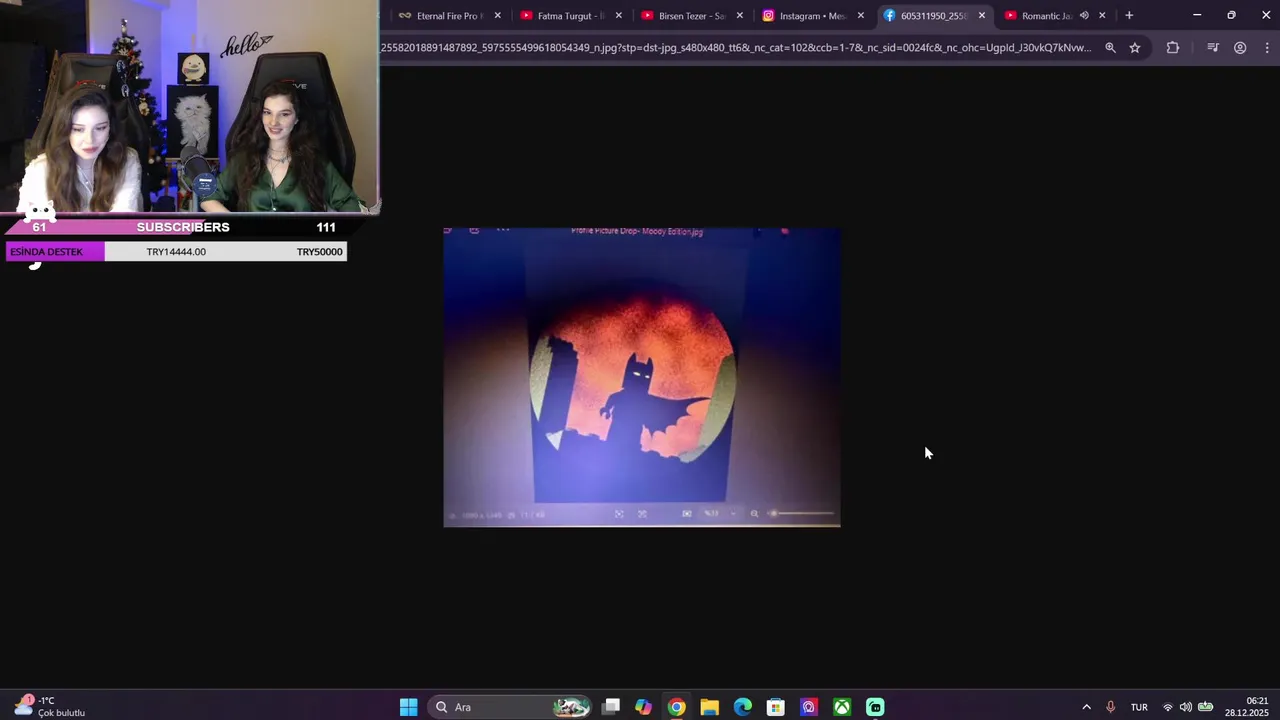Close the Instagram tab
Screen dimensions: 1280x720
point(861,15)
